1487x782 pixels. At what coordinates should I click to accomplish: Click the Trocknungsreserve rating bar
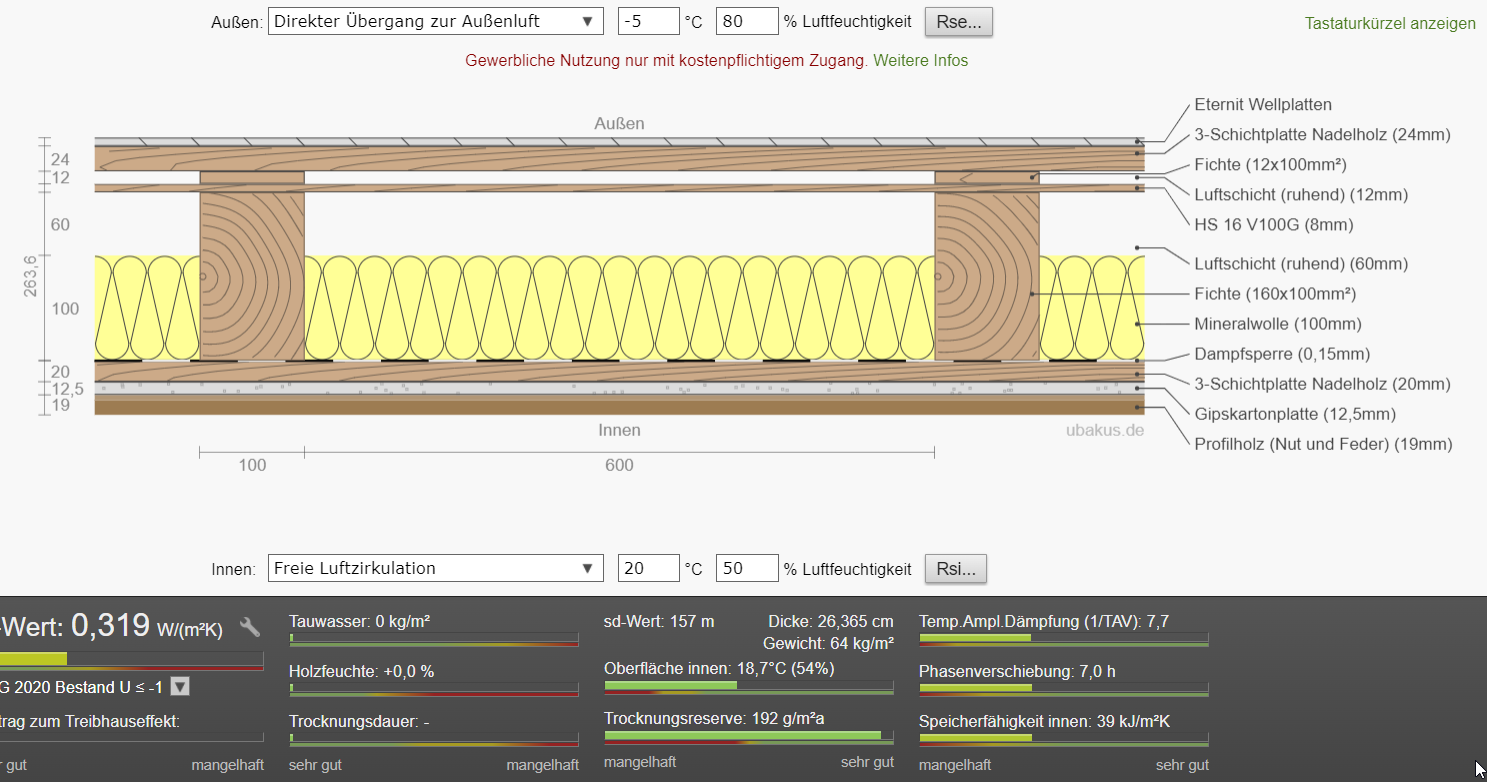coord(748,736)
